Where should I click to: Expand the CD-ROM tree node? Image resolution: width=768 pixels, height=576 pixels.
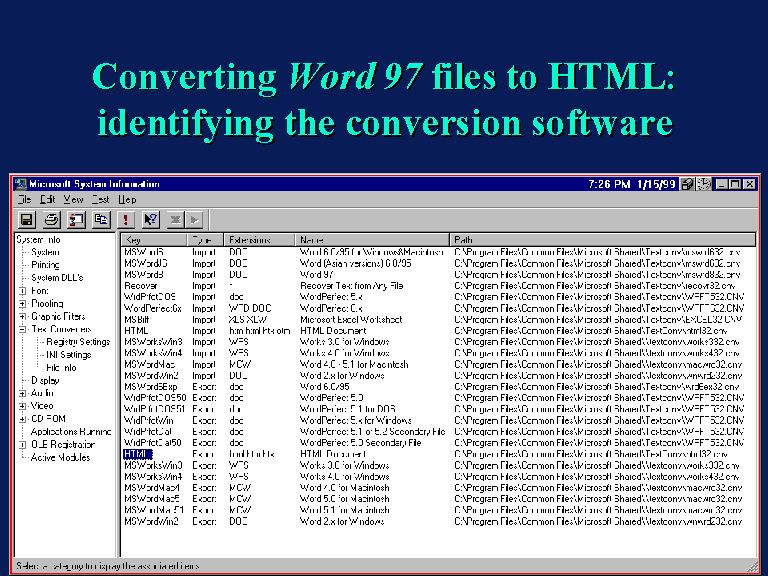pos(23,419)
